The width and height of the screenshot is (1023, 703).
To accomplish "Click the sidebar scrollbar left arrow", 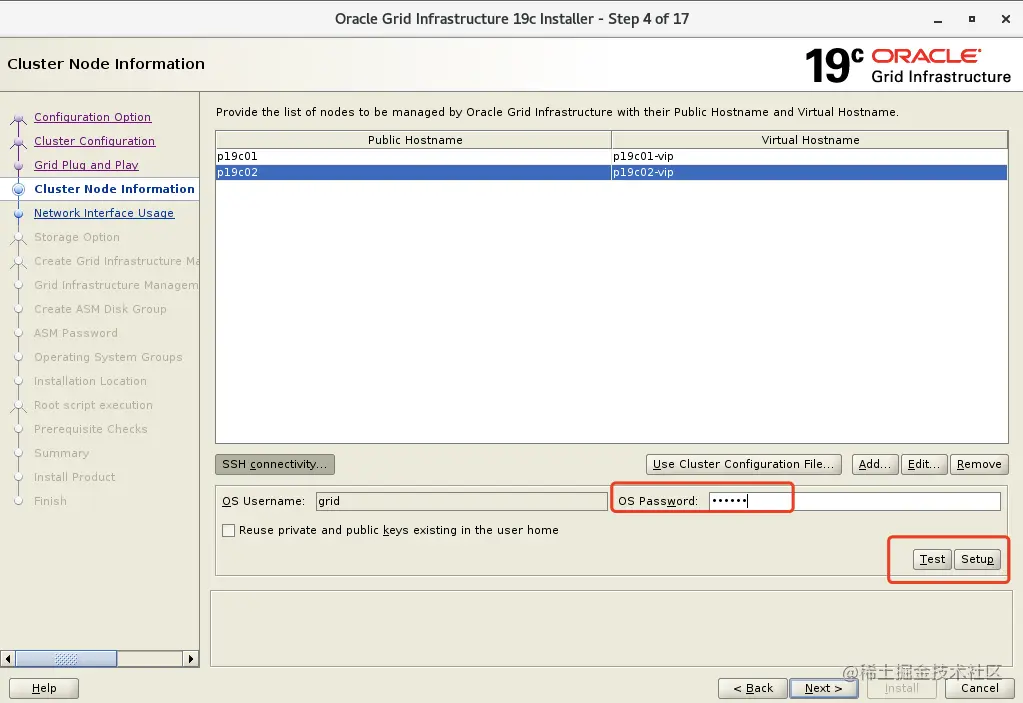I will tap(8, 659).
